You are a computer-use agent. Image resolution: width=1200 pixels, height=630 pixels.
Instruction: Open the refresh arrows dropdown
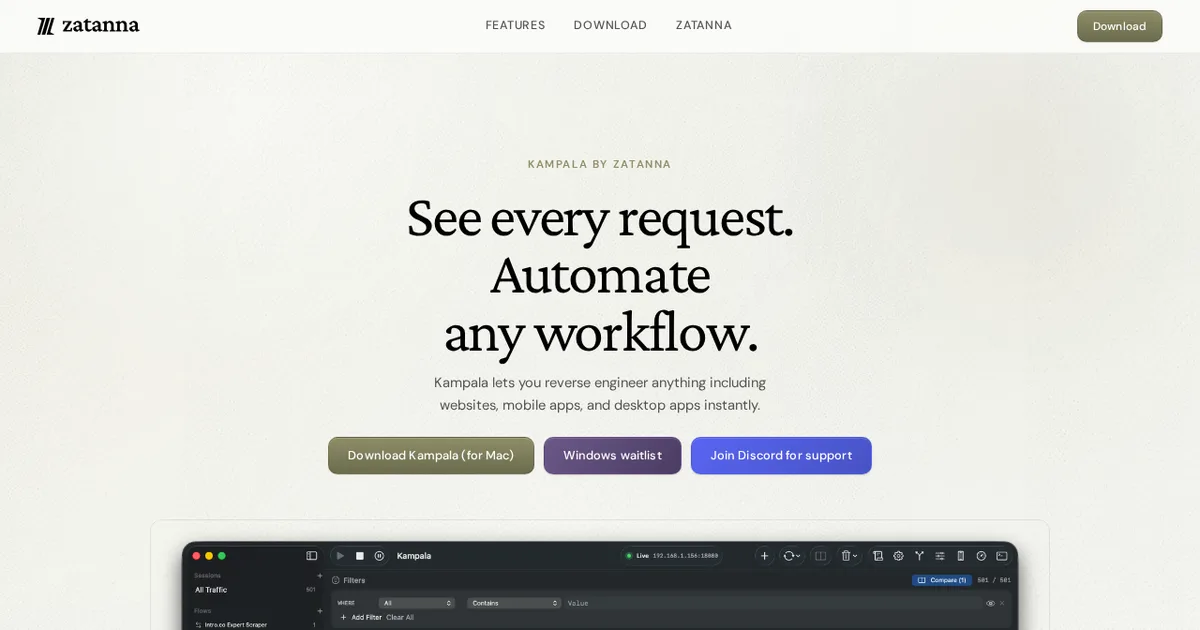[791, 556]
